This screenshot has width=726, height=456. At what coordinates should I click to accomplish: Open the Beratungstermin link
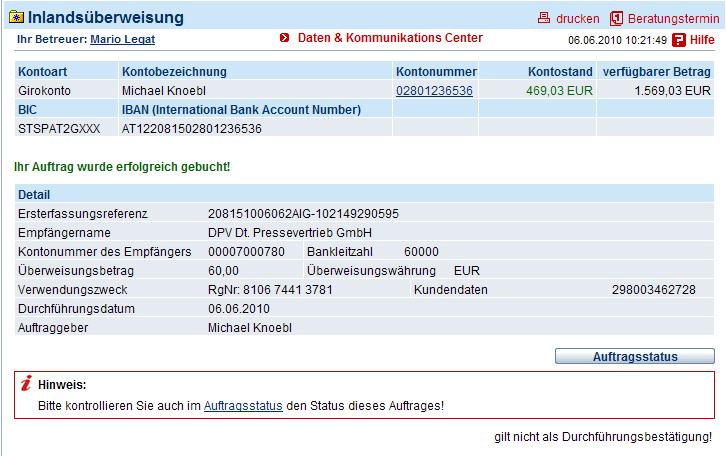coord(673,19)
